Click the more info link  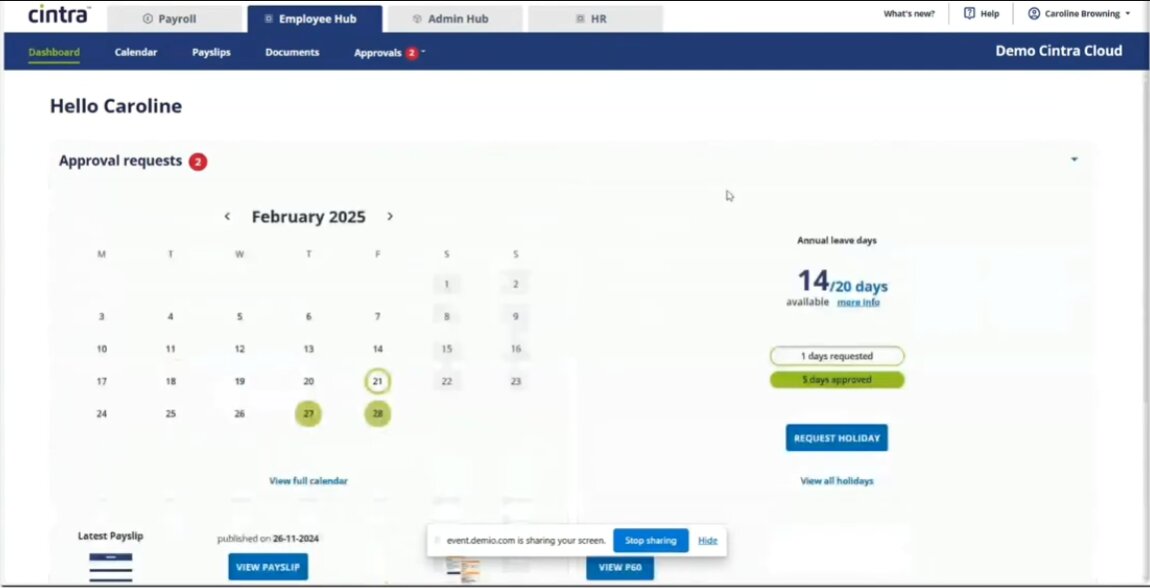coord(858,302)
